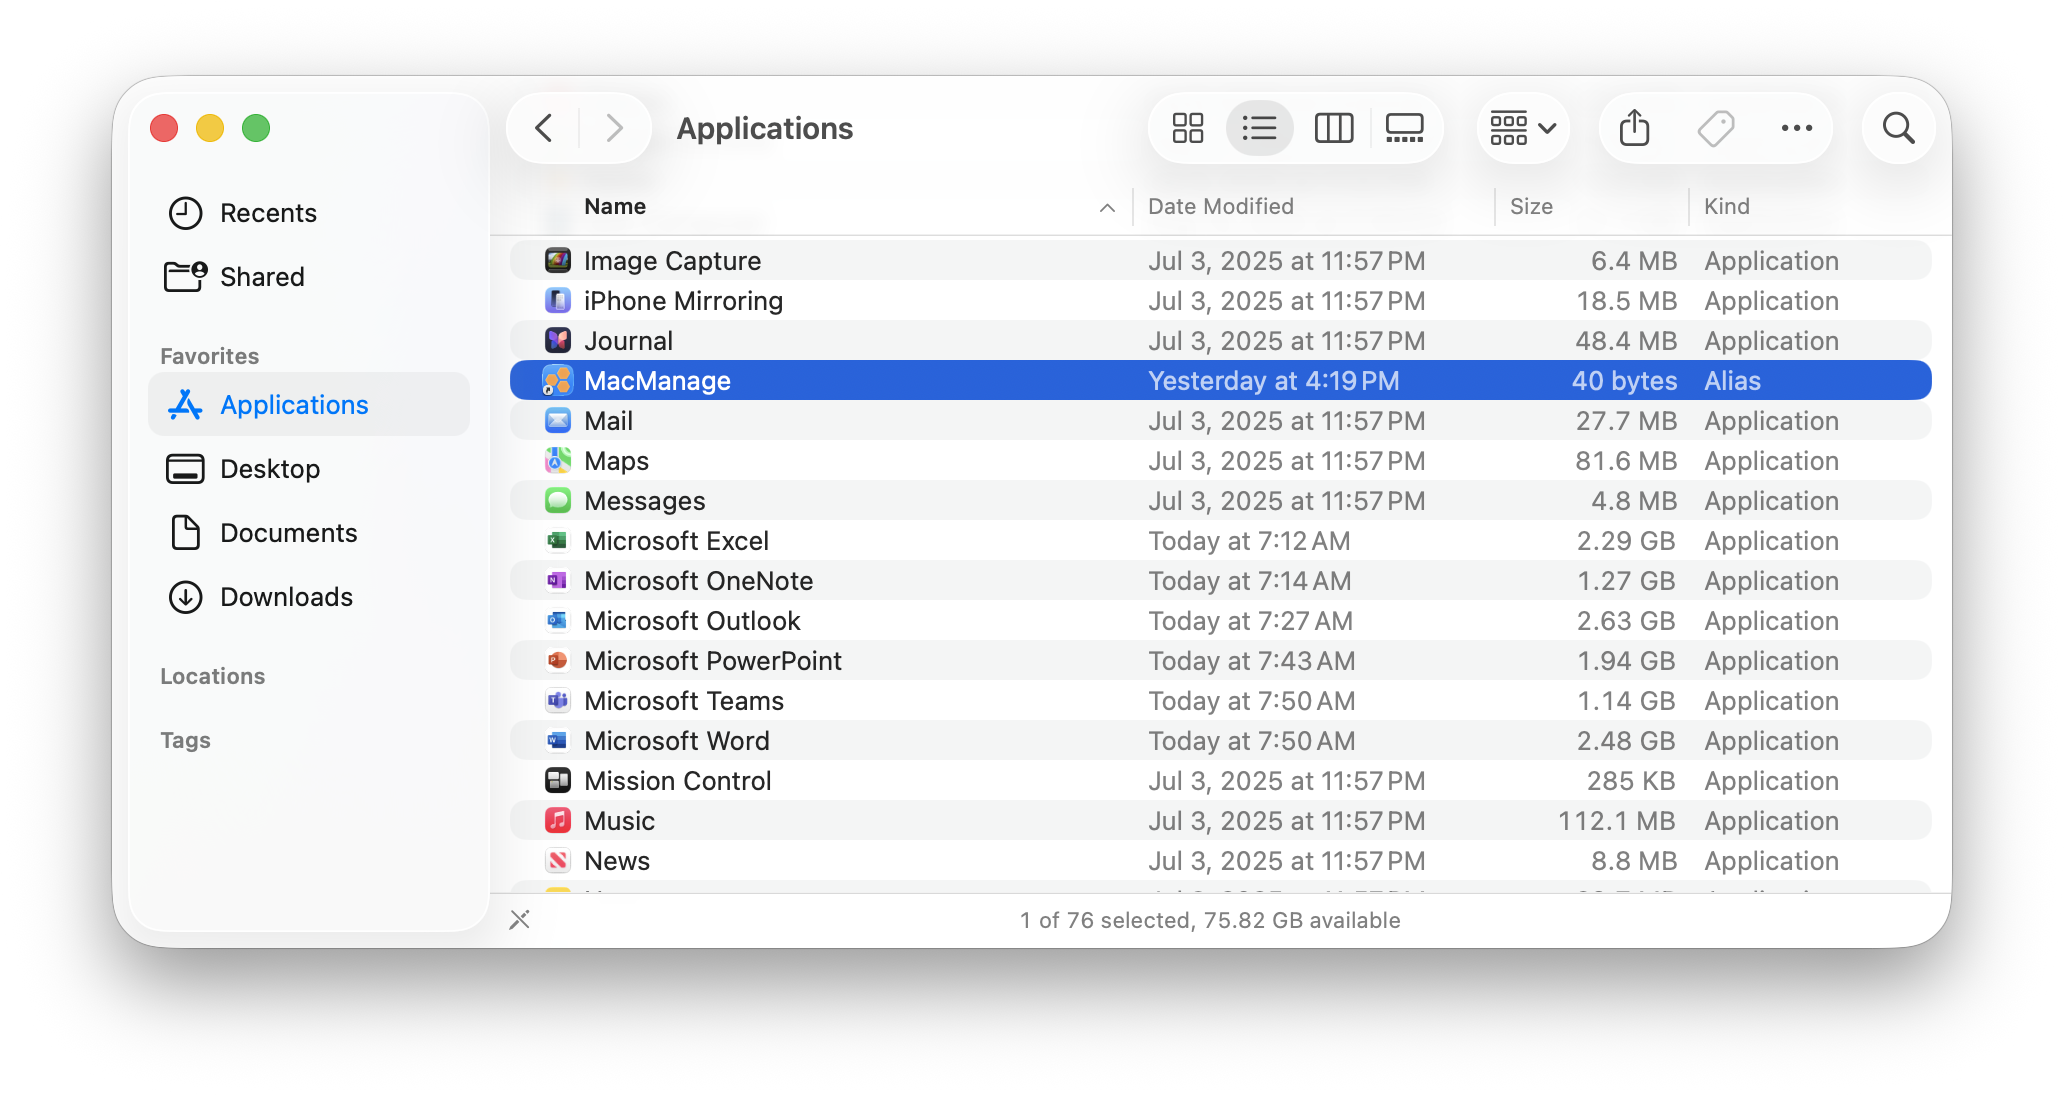The image size is (2064, 1096).
Task: Click the Recents clock icon
Action: 185,213
